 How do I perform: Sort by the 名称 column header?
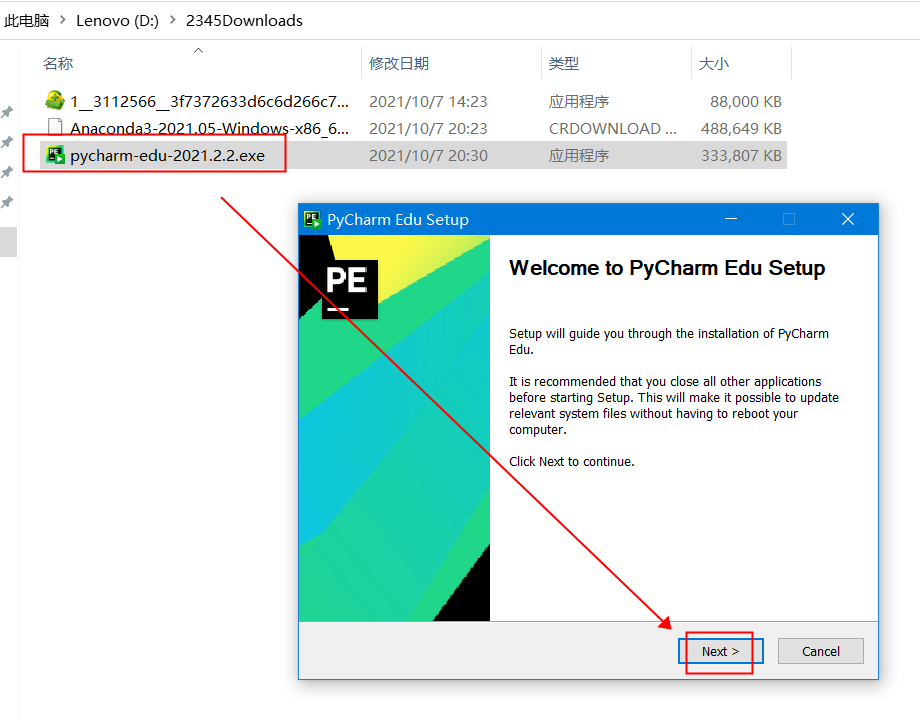point(58,63)
